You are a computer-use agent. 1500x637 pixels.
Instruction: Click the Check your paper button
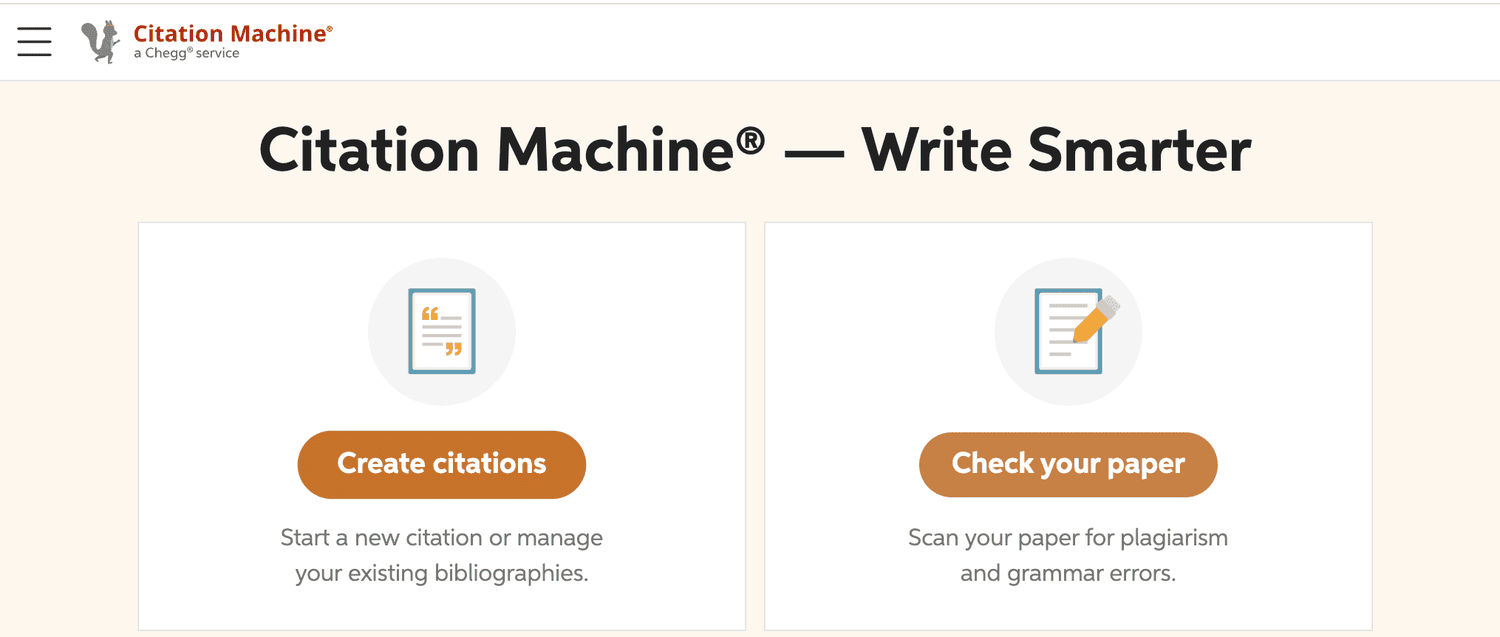[x=1068, y=464]
